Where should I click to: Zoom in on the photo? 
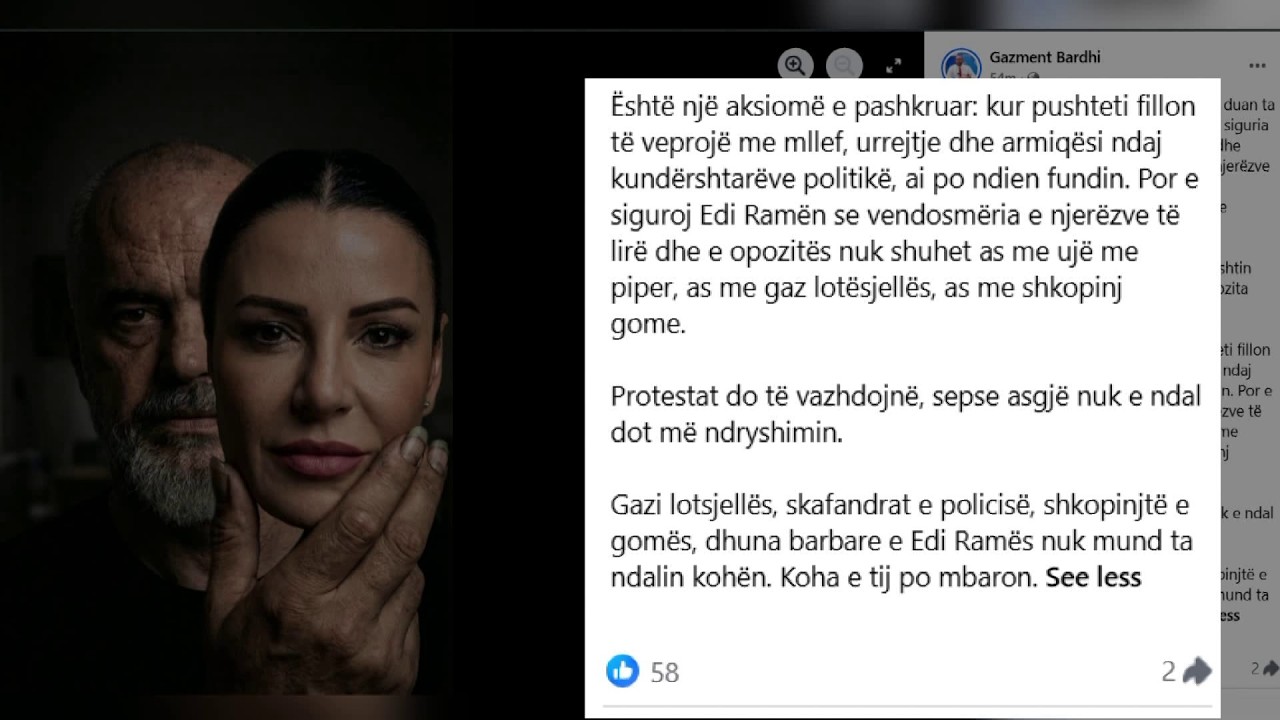pyautogui.click(x=795, y=66)
